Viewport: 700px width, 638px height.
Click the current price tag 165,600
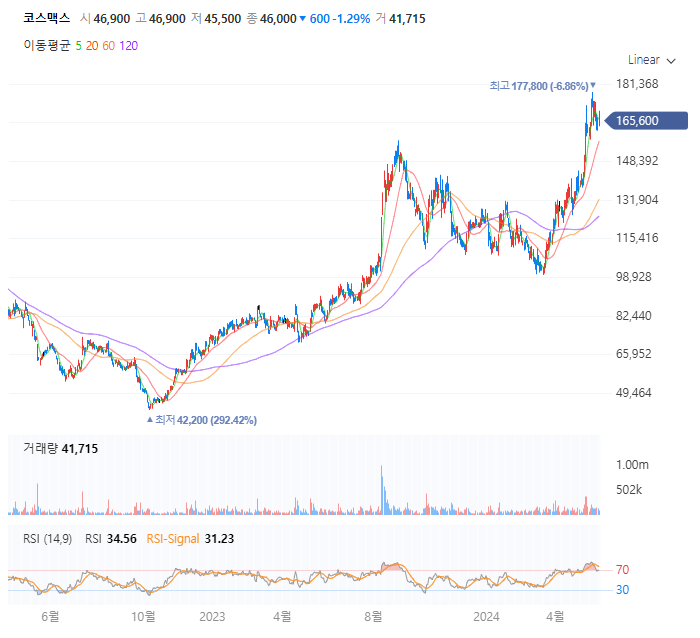tap(646, 121)
